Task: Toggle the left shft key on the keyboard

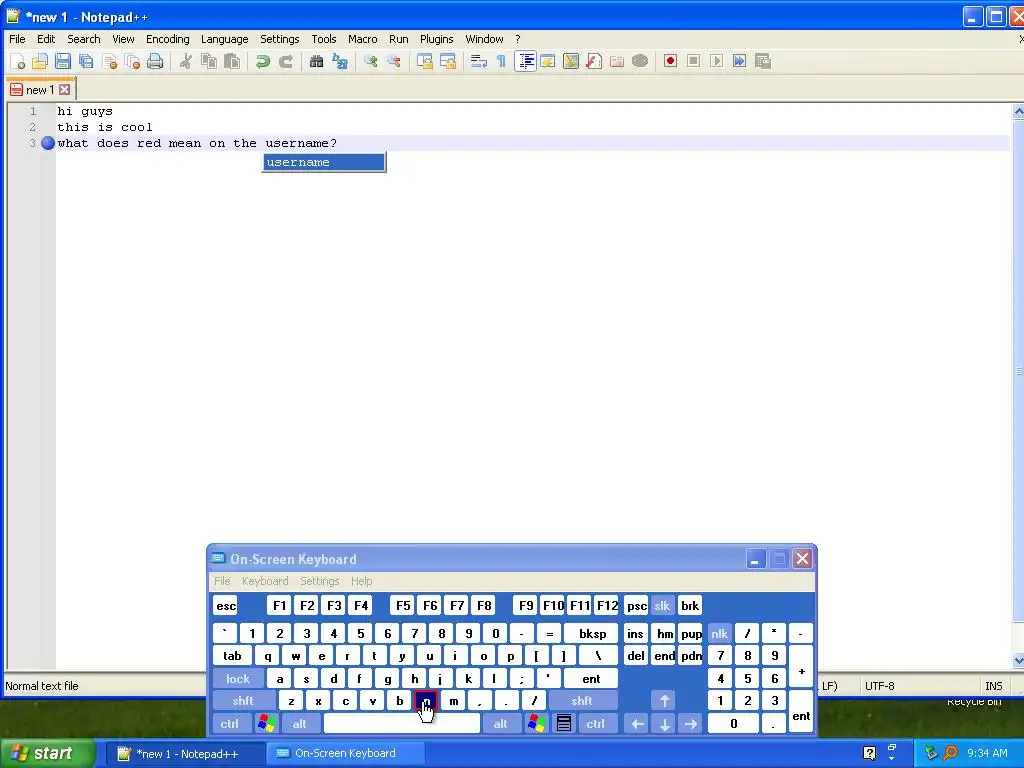Action: [243, 701]
